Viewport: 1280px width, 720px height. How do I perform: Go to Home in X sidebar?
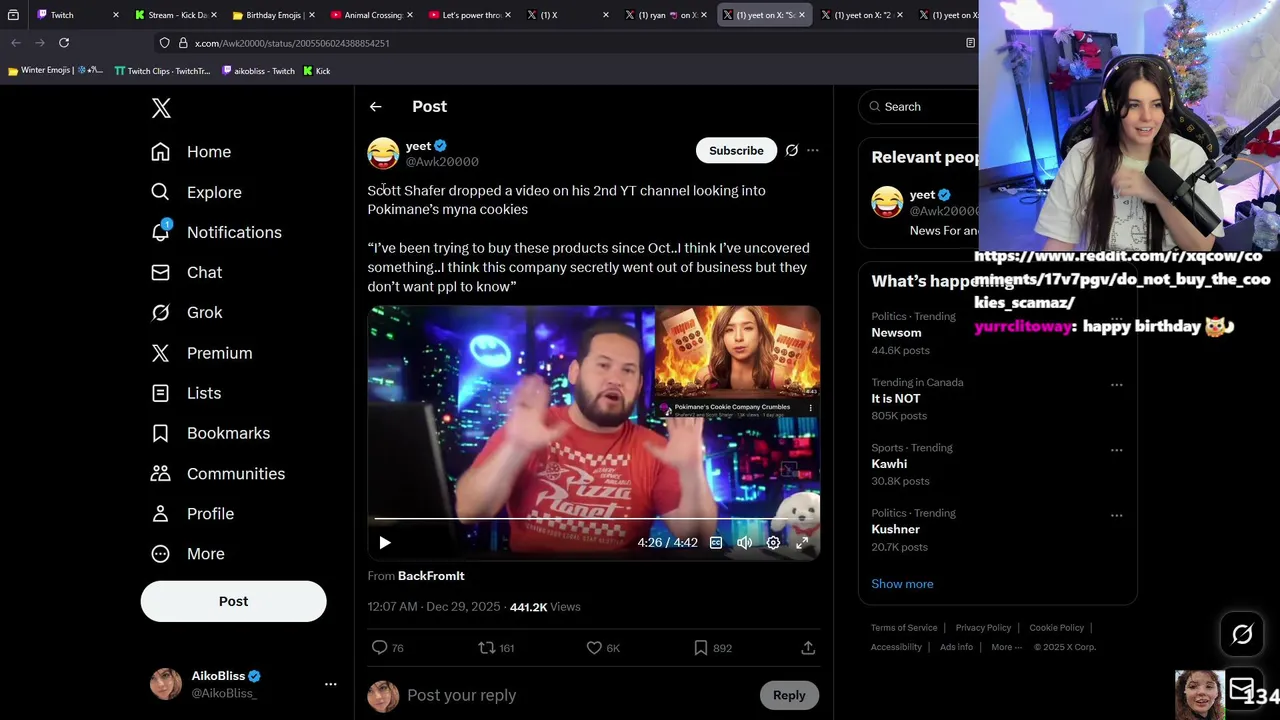click(209, 152)
